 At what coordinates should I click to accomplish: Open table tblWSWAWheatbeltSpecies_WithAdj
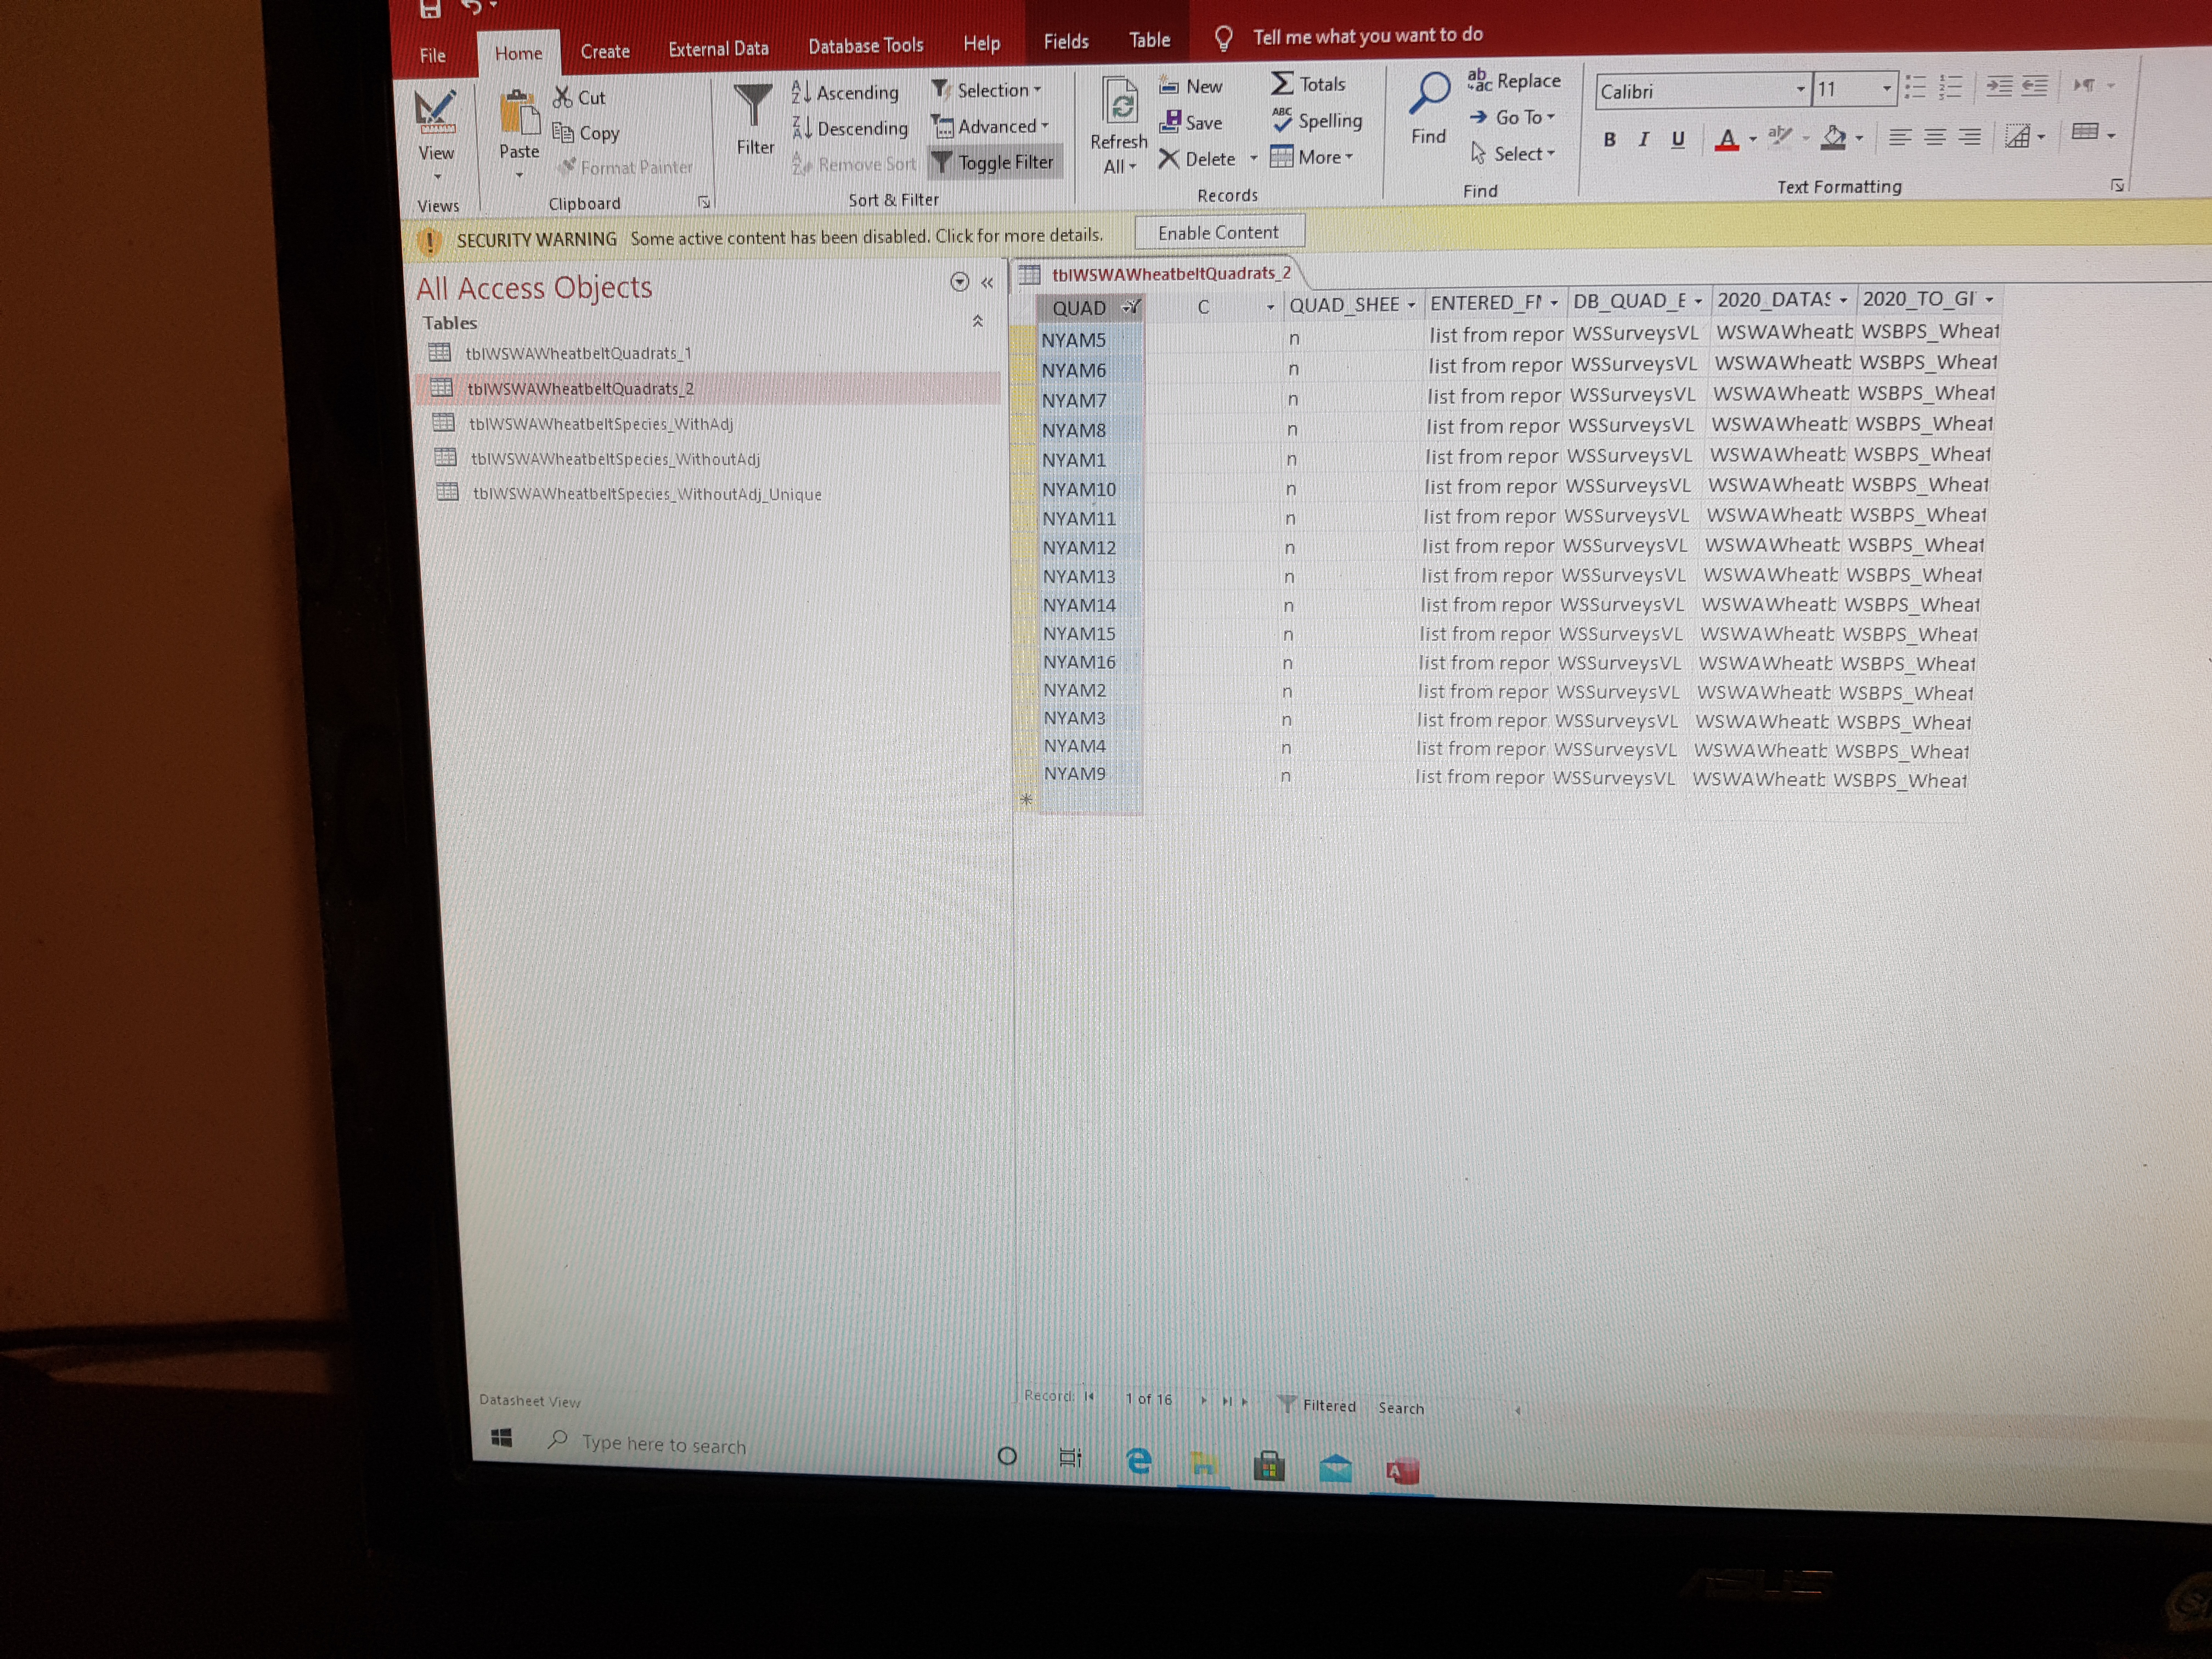[601, 424]
